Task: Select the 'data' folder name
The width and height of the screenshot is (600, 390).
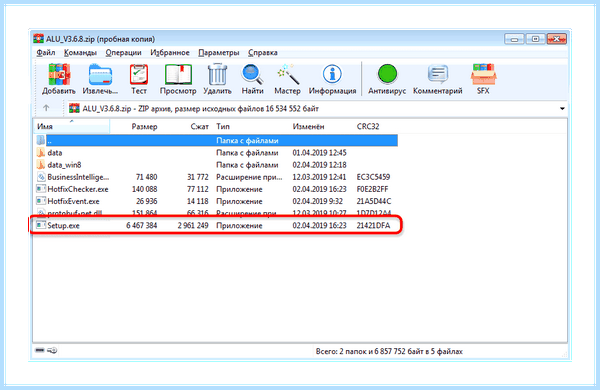Action: point(55,153)
